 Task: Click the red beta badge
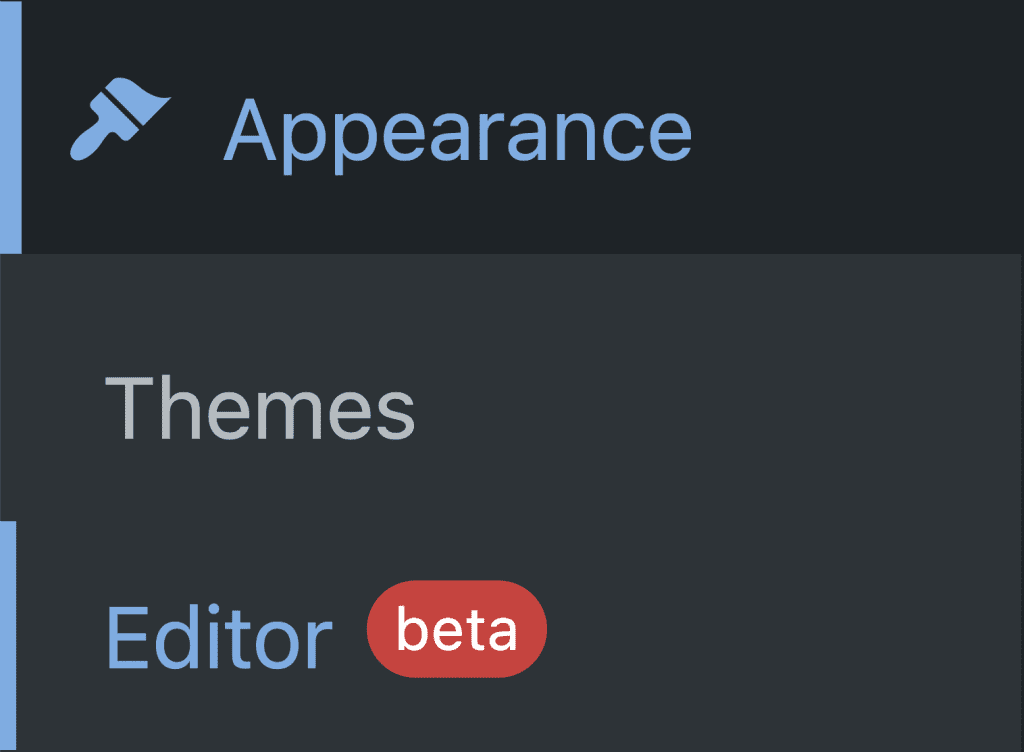point(457,630)
